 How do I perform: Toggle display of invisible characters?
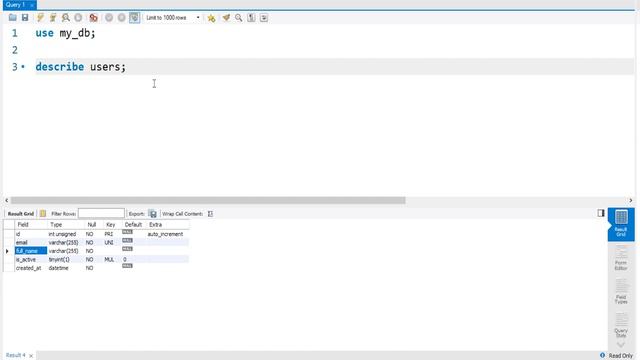coord(251,18)
